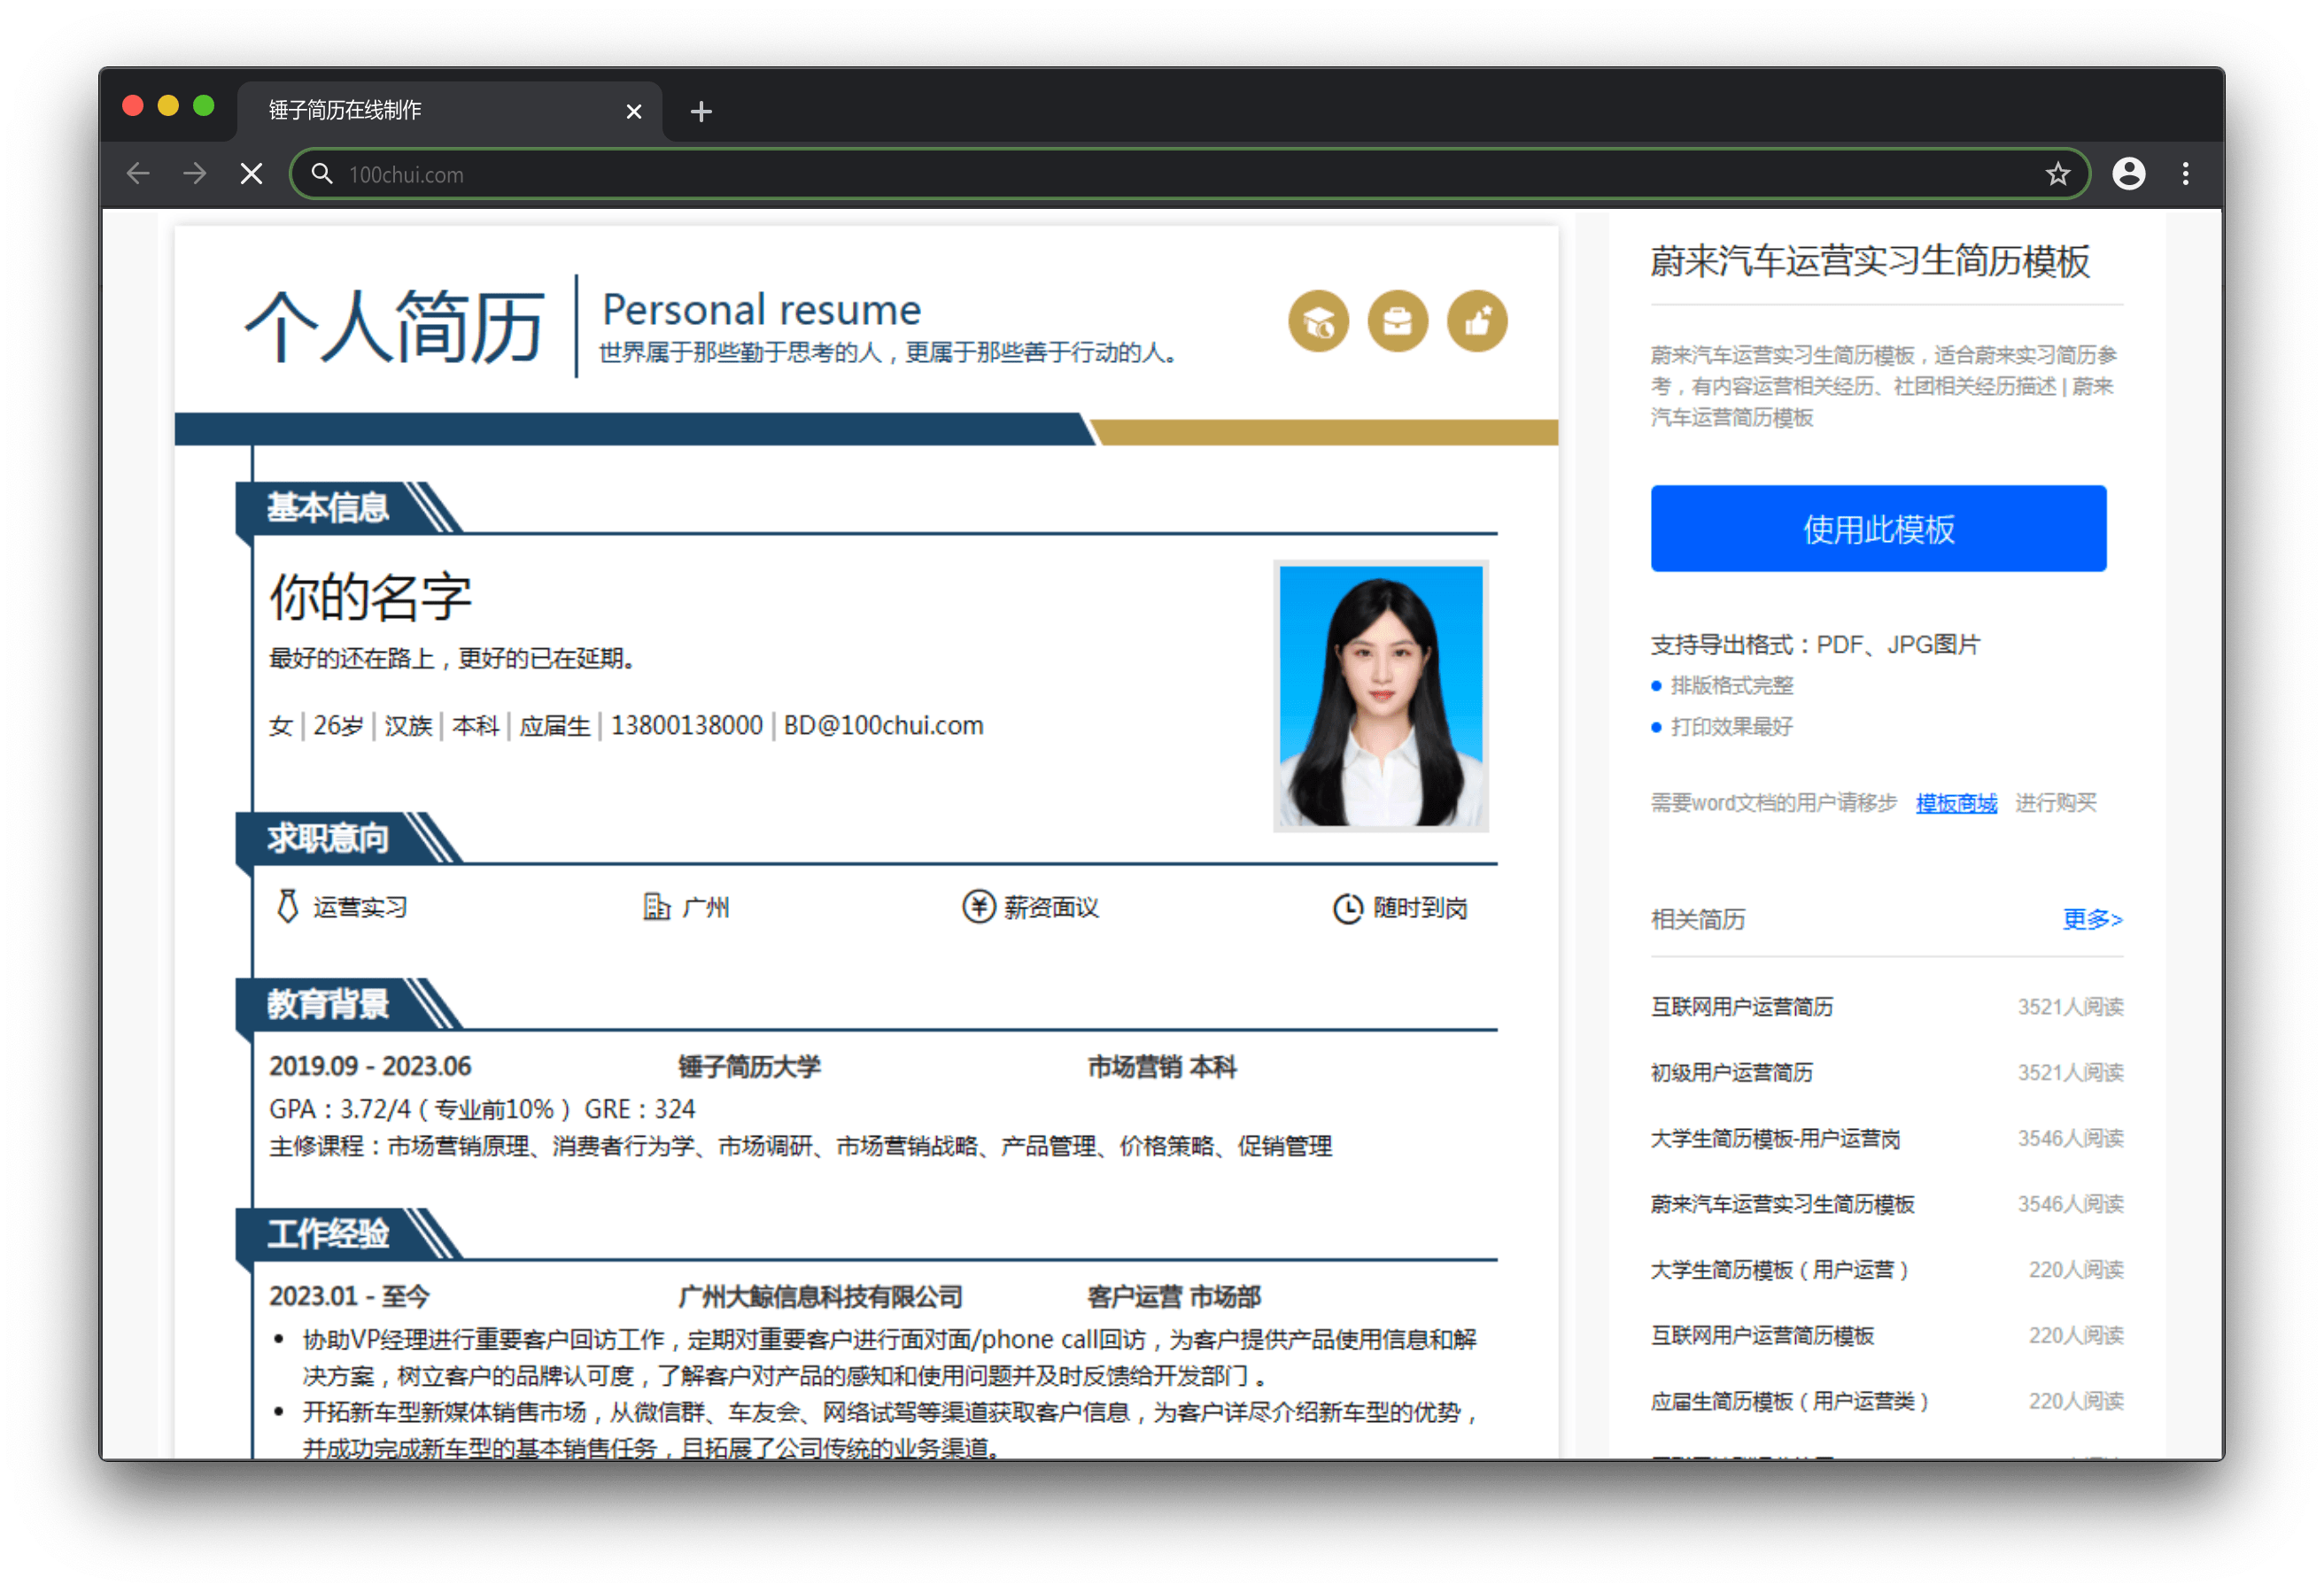
Task: Click the Personal resume heading
Action: click(761, 310)
